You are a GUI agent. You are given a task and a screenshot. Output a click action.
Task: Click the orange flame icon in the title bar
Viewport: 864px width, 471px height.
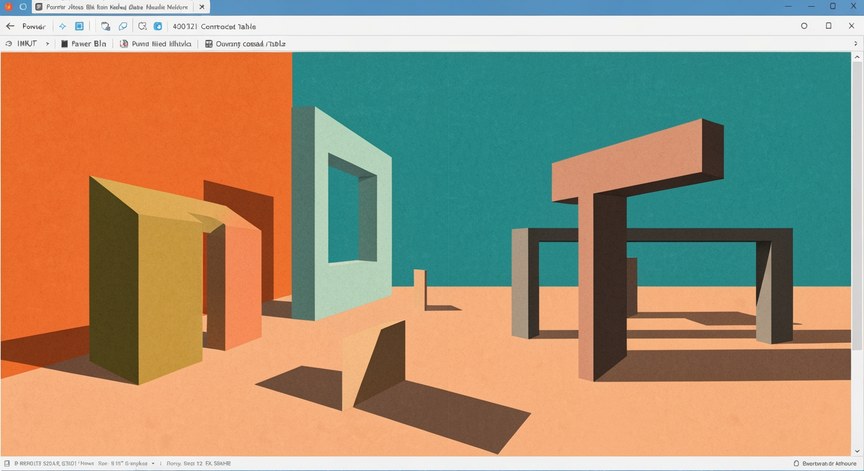click(x=8, y=7)
